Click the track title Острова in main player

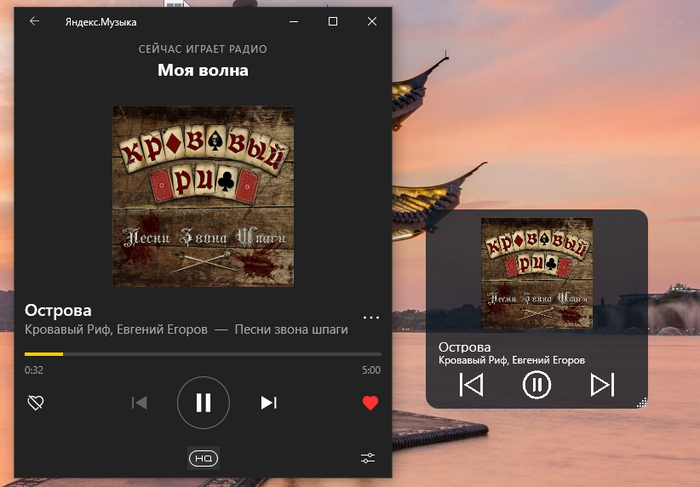(58, 310)
